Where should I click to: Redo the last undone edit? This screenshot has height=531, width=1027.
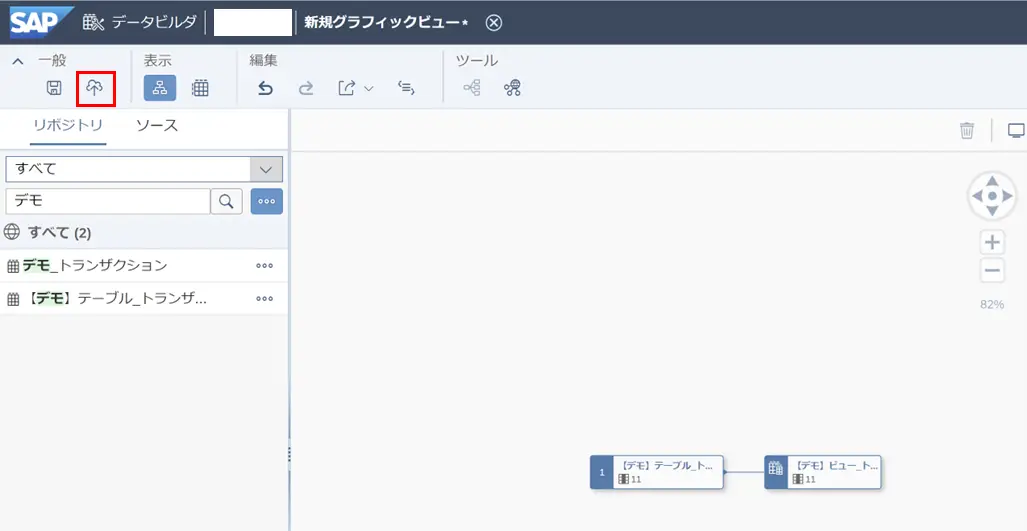306,88
